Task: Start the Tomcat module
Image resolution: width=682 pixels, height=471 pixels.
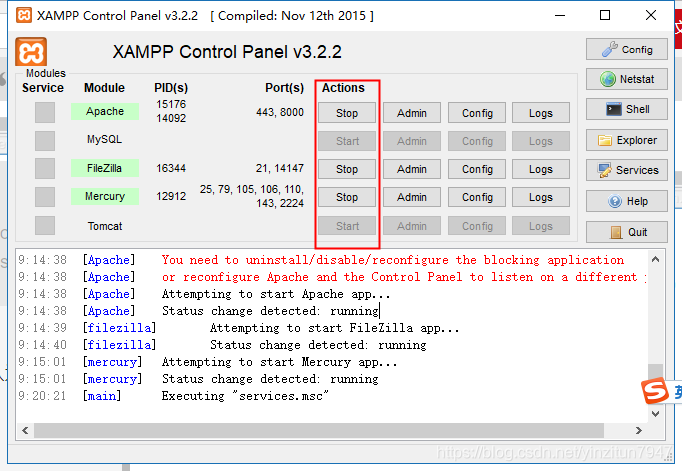Action: click(x=347, y=226)
